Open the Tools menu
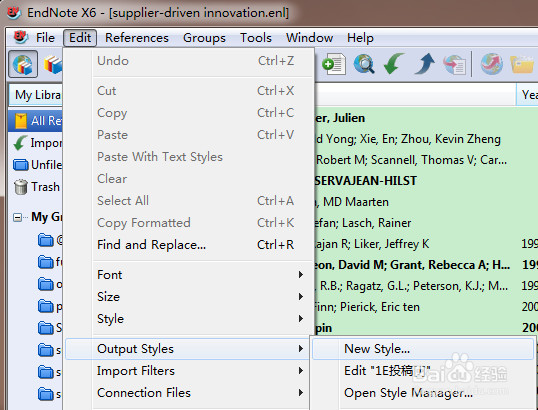Screen dimensions: 538x410 256,37
